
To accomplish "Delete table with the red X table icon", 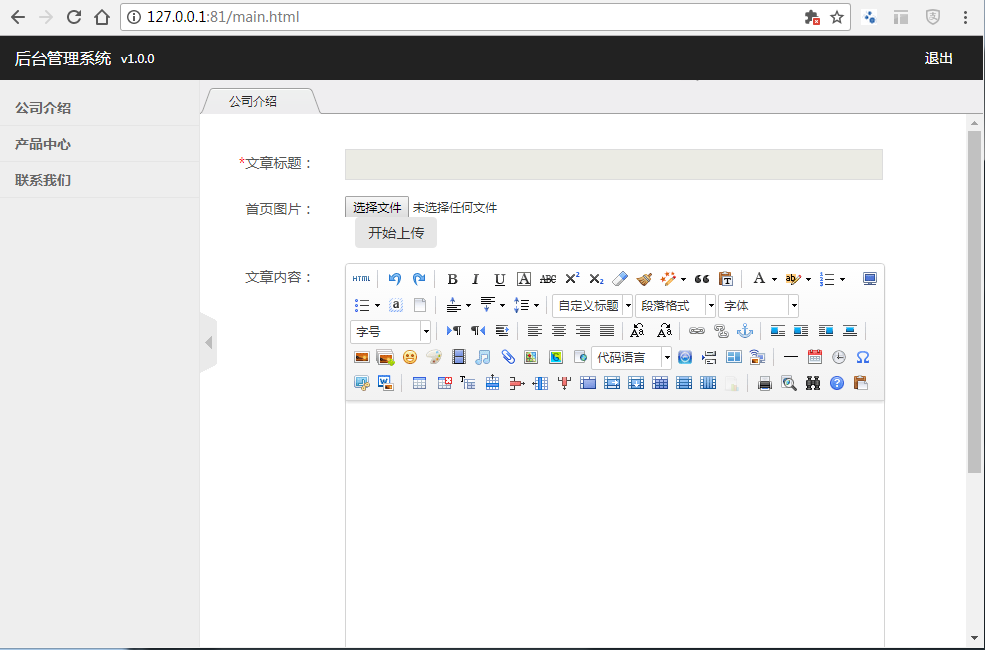I will tap(444, 383).
